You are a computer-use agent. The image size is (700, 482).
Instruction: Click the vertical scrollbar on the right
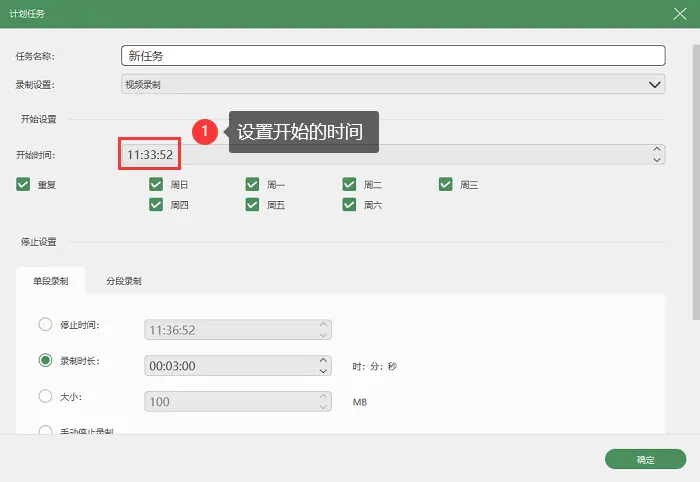tap(696, 182)
